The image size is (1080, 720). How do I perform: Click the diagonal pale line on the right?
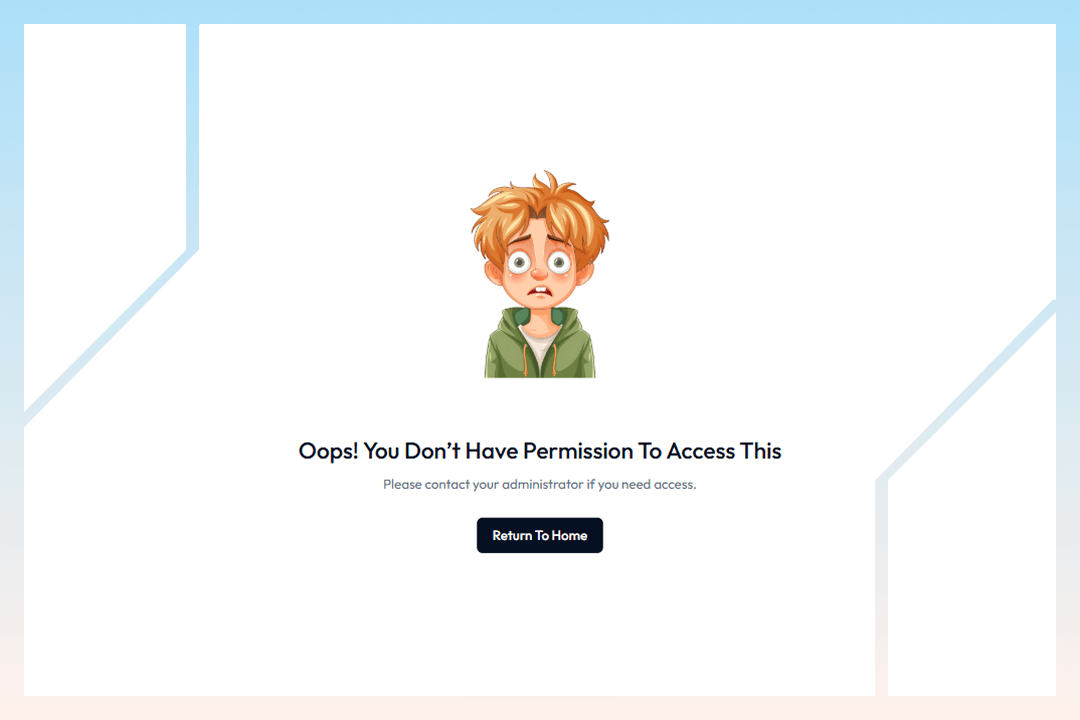click(x=966, y=390)
